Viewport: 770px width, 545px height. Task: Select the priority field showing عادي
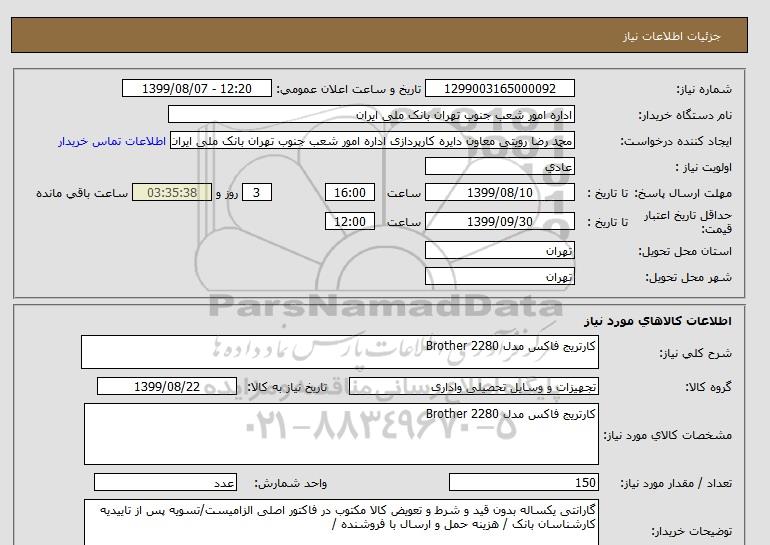(x=499, y=166)
